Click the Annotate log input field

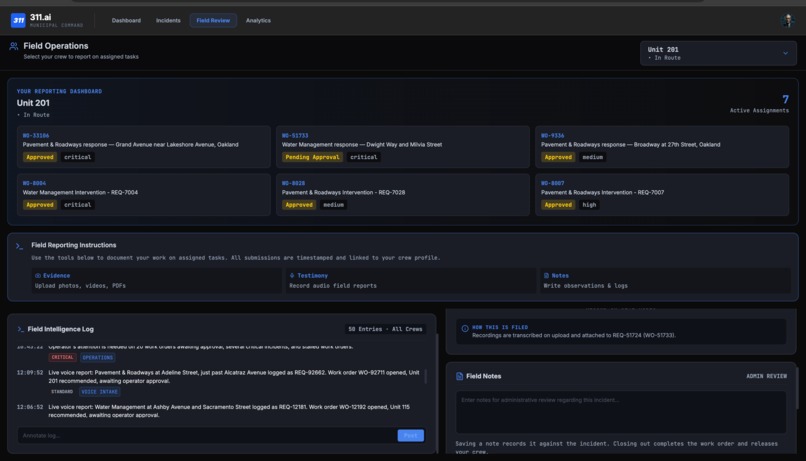(207, 436)
